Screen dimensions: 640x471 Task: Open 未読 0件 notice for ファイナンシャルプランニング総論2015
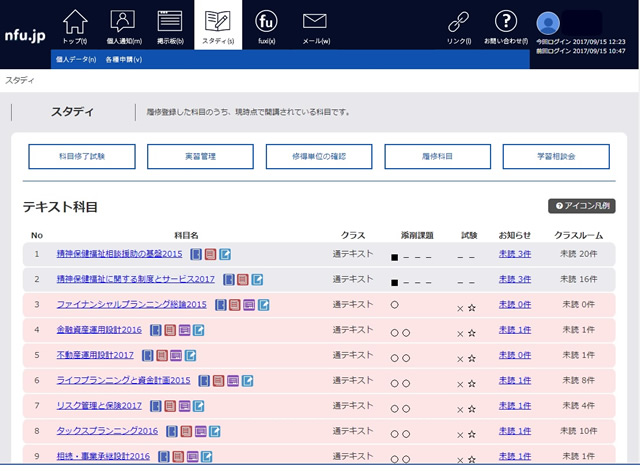[515, 304]
